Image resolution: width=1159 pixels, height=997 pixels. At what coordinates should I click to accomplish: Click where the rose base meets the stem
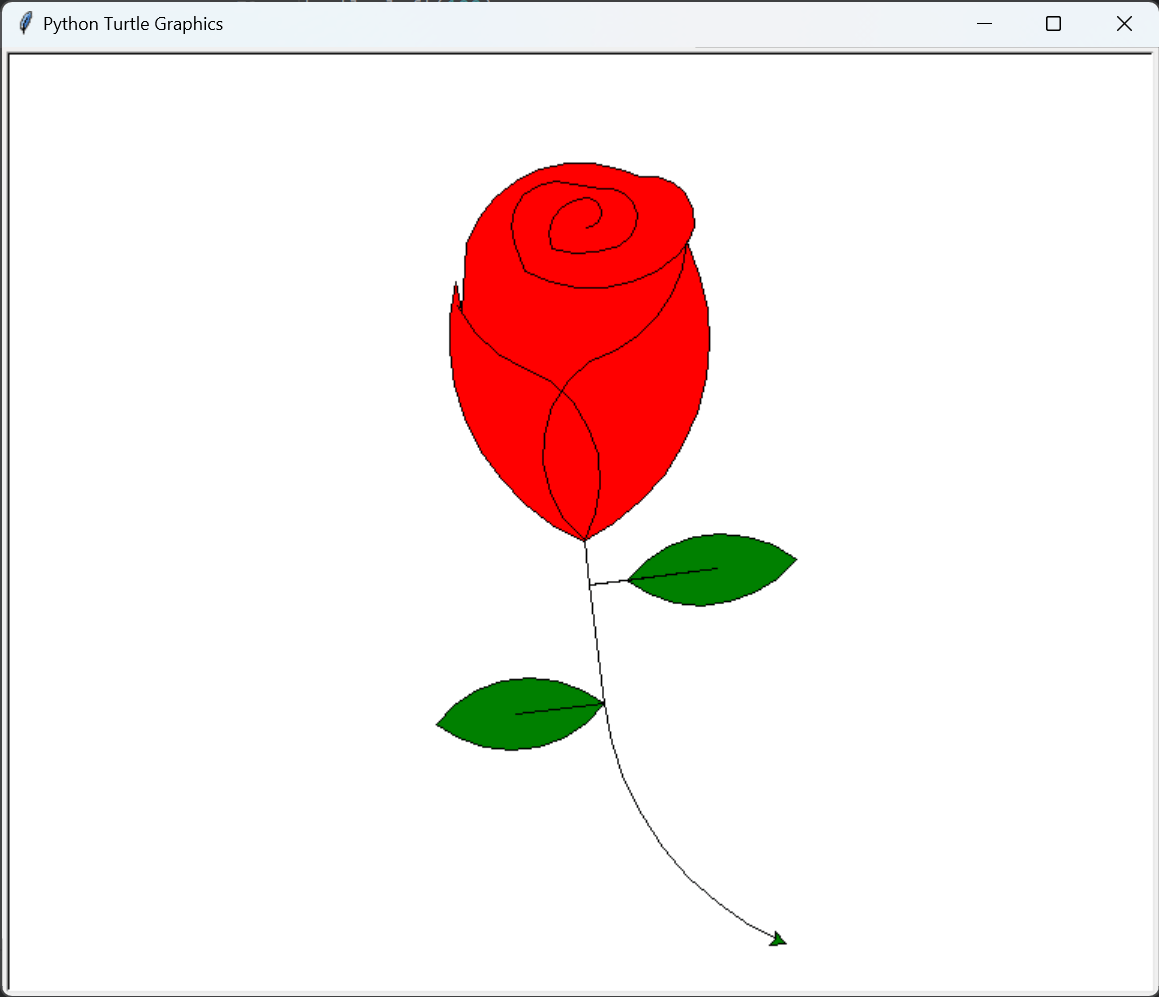585,541
